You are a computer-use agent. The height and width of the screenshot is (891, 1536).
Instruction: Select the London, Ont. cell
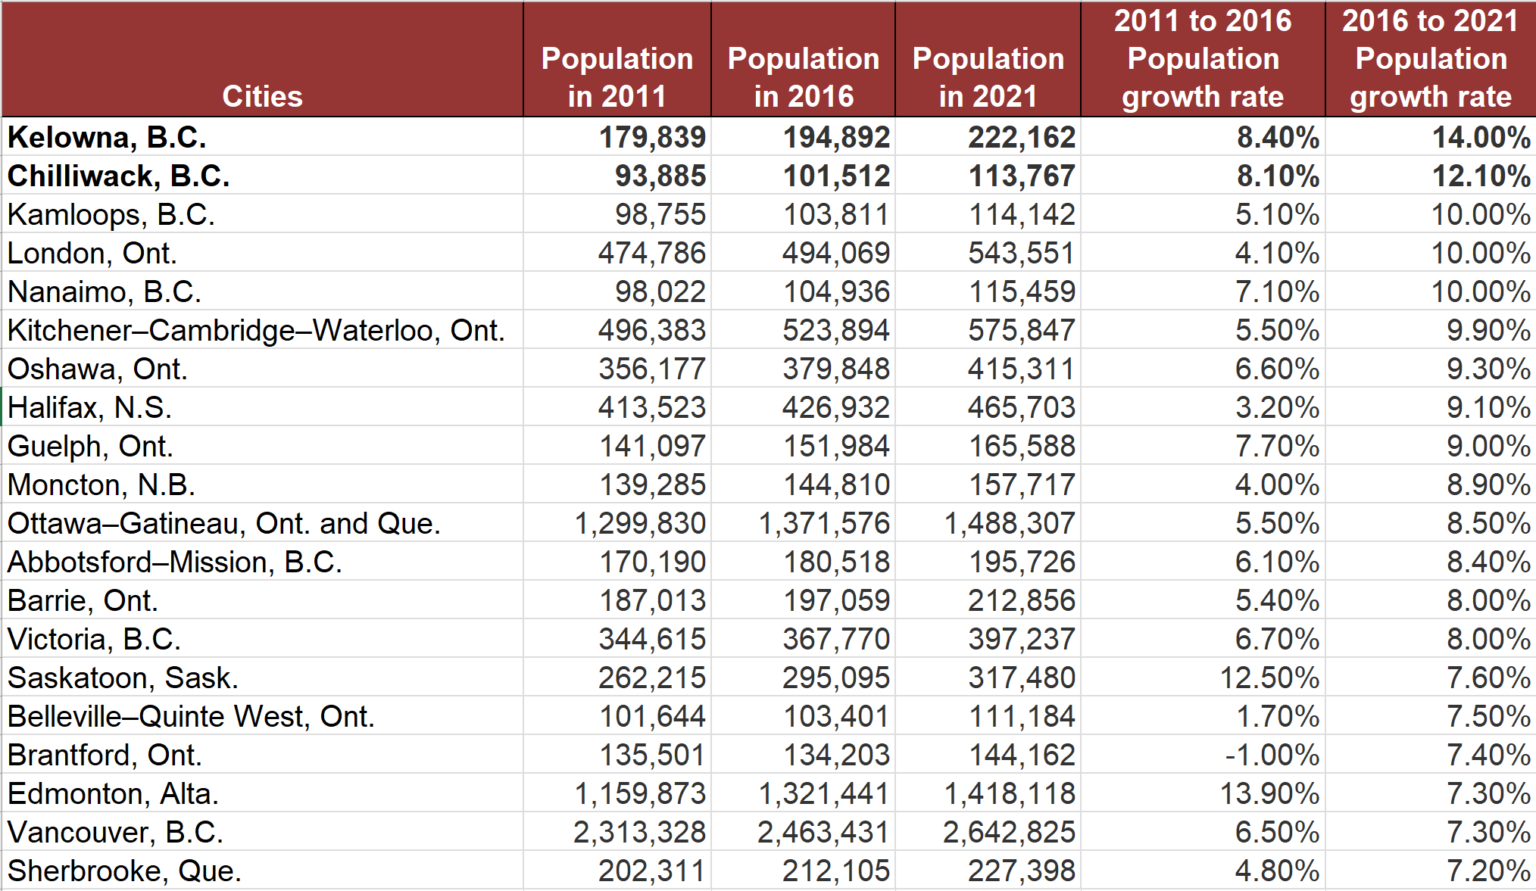pyautogui.click(x=262, y=253)
